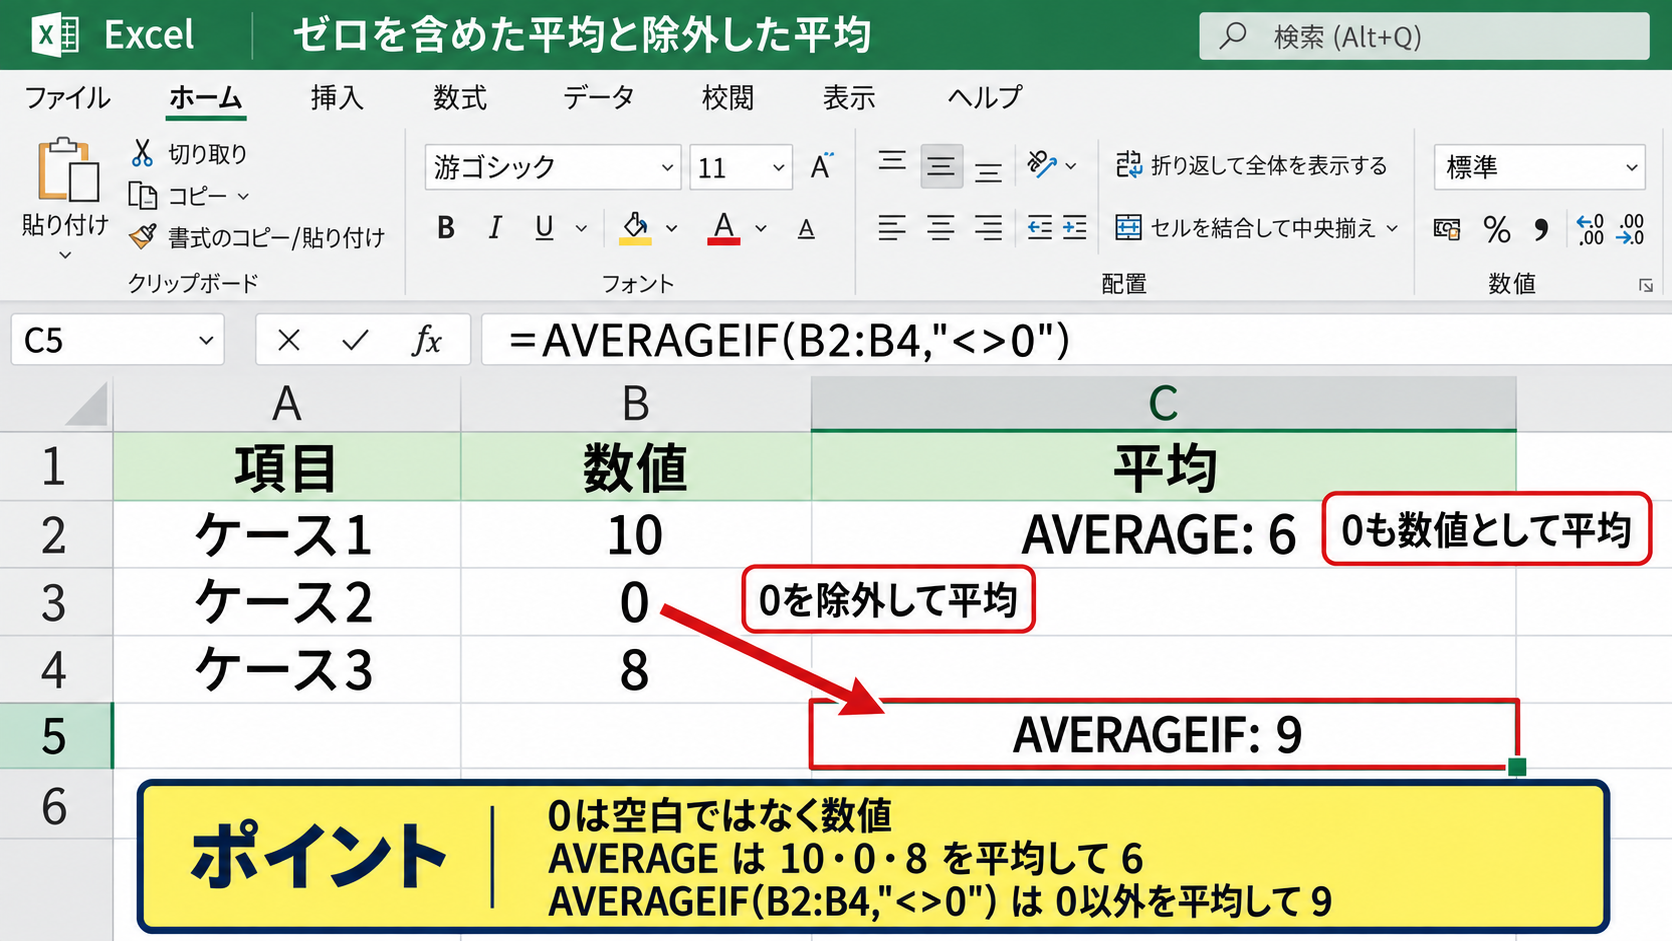
Task: Click the accounting currency format icon
Action: point(1446,229)
